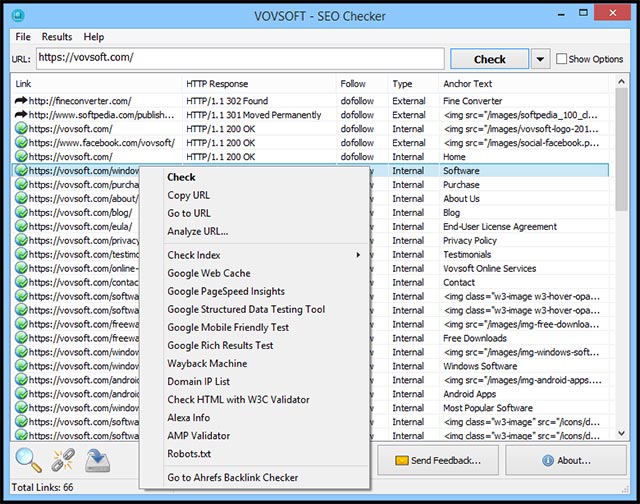Click the "Purchase" anchor text cell

pyautogui.click(x=461, y=184)
